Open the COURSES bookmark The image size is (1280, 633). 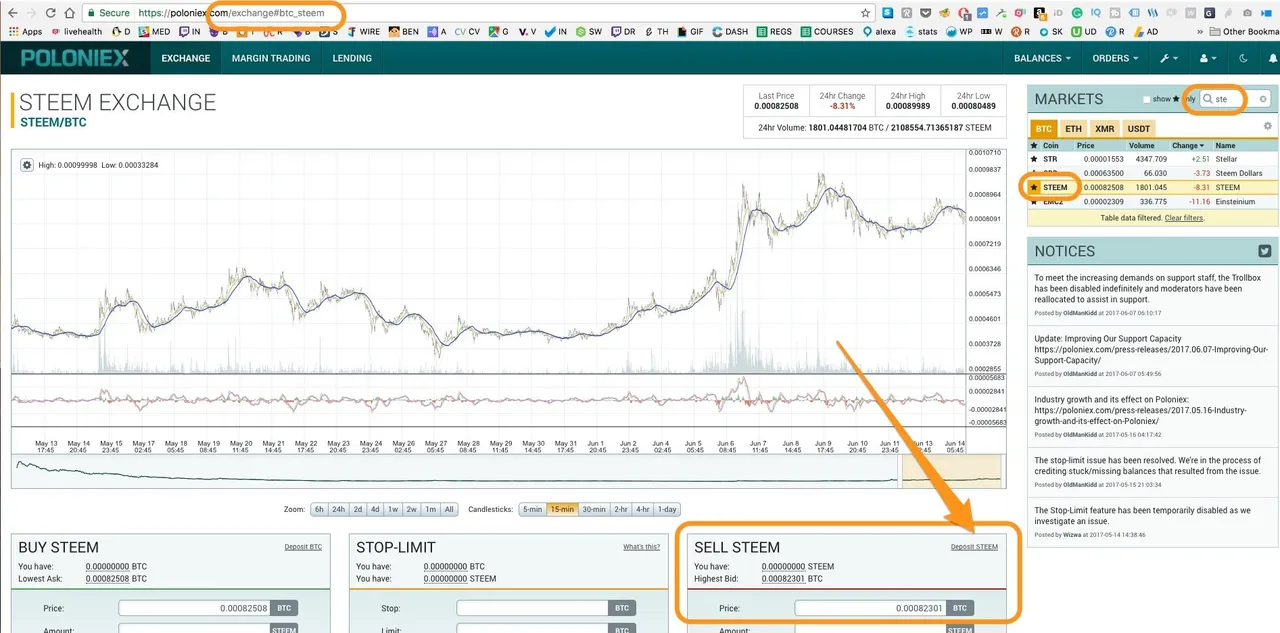[826, 31]
